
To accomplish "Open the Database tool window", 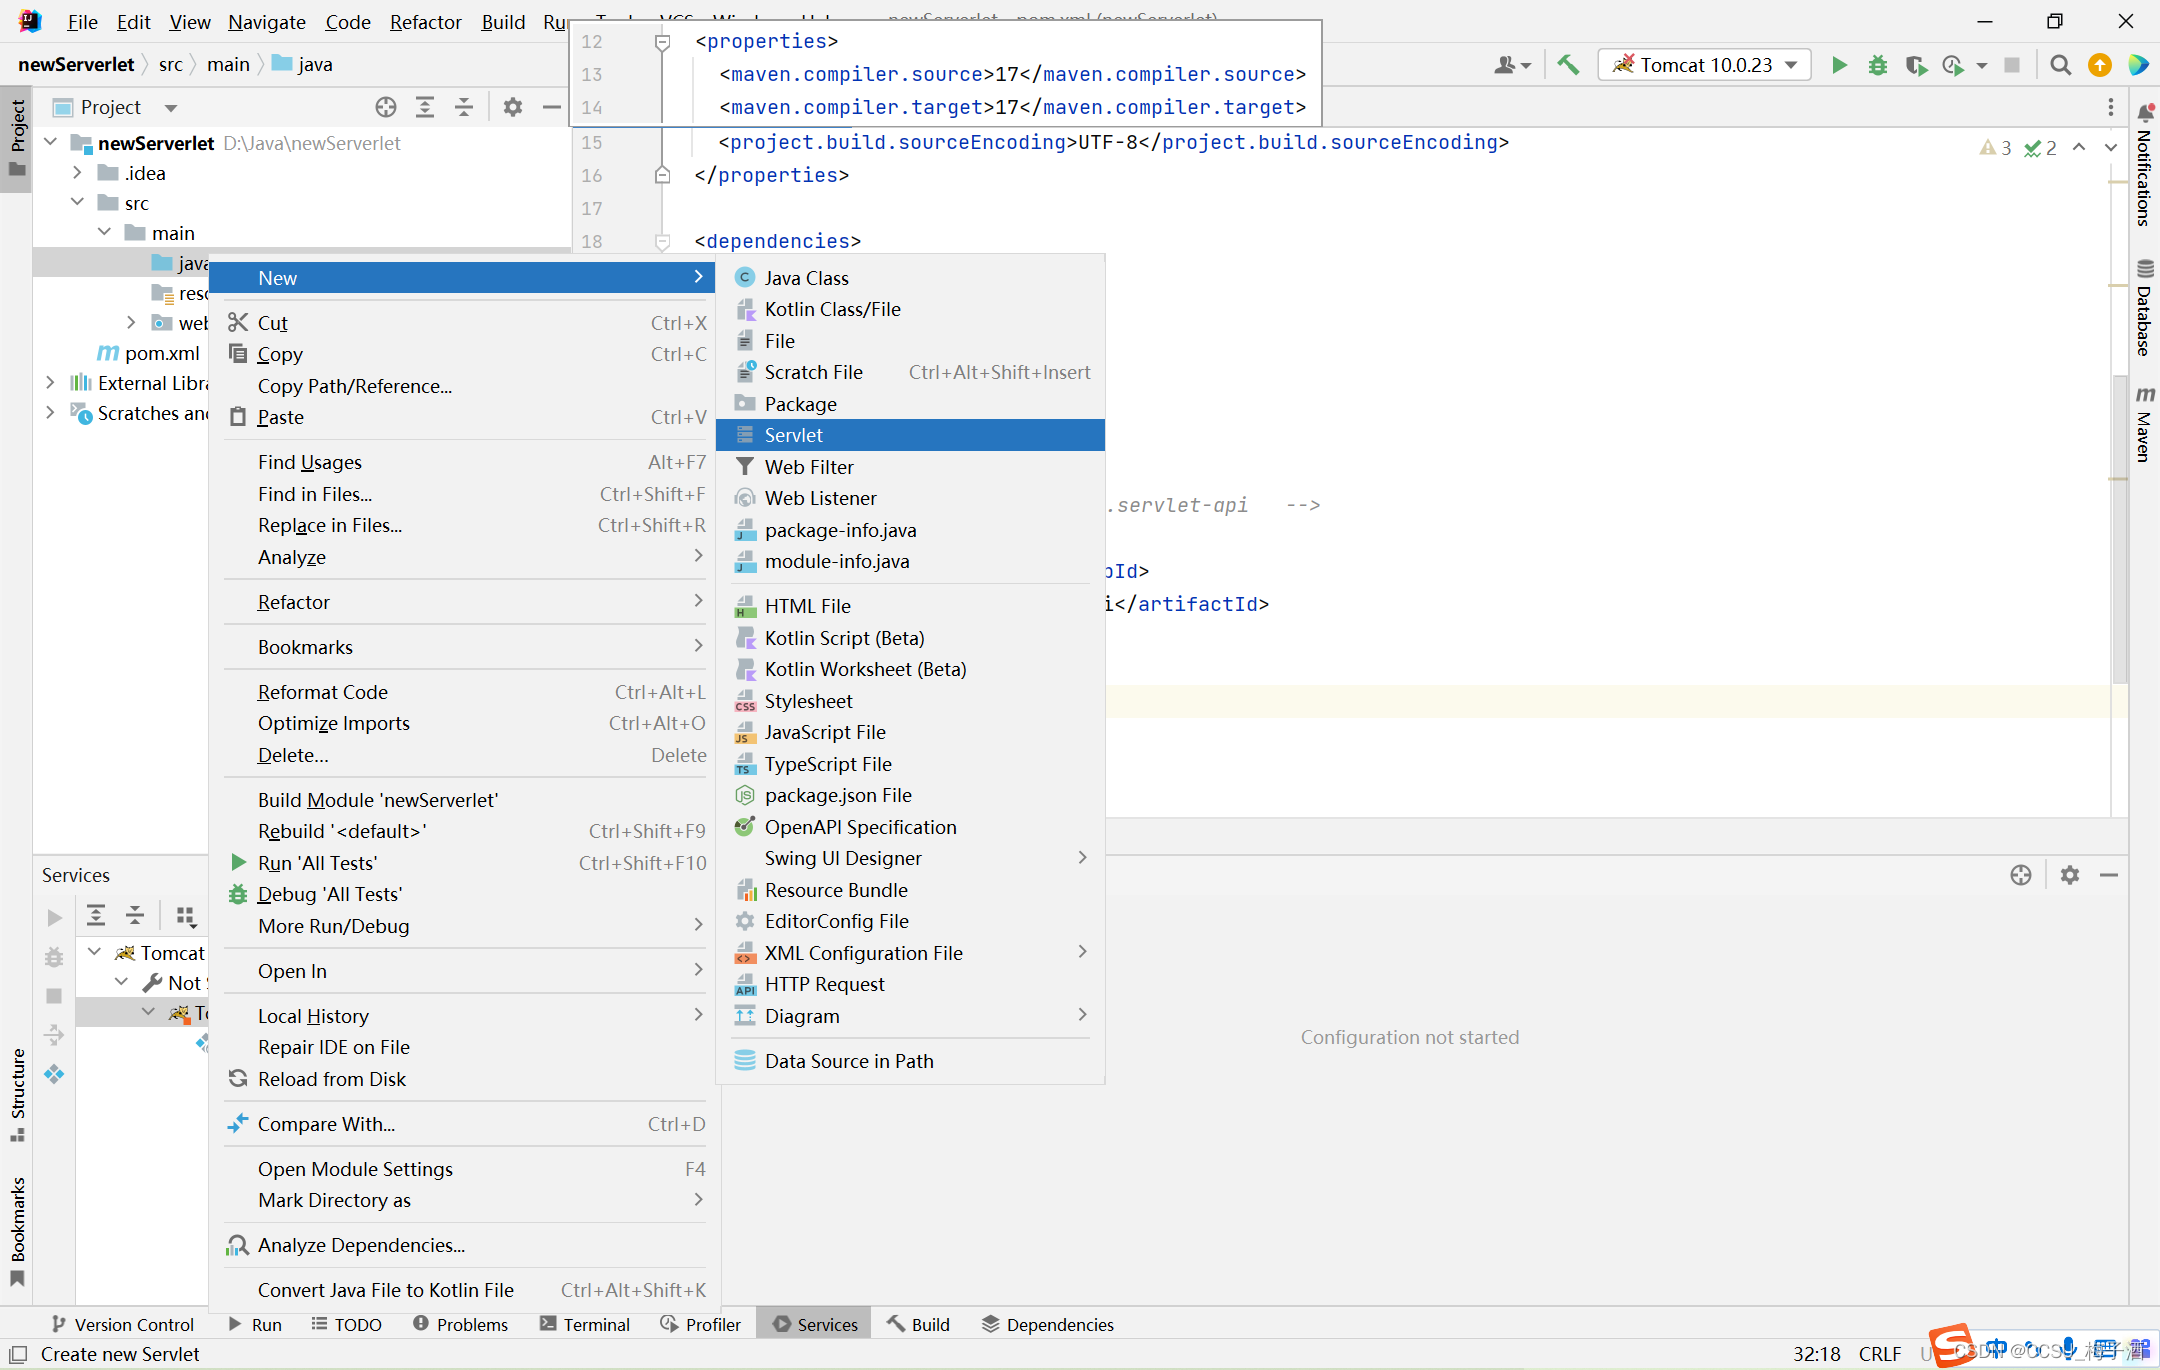I will tap(2145, 308).
